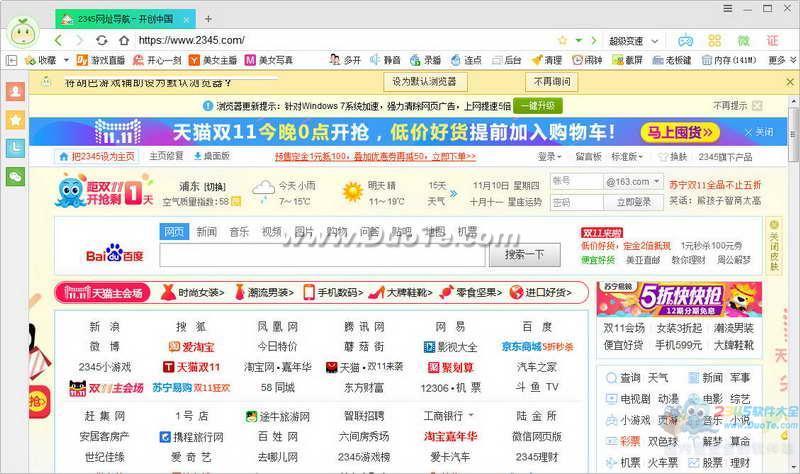The image size is (800, 474).
Task: Open the 新浪 site link
Action: point(104,327)
